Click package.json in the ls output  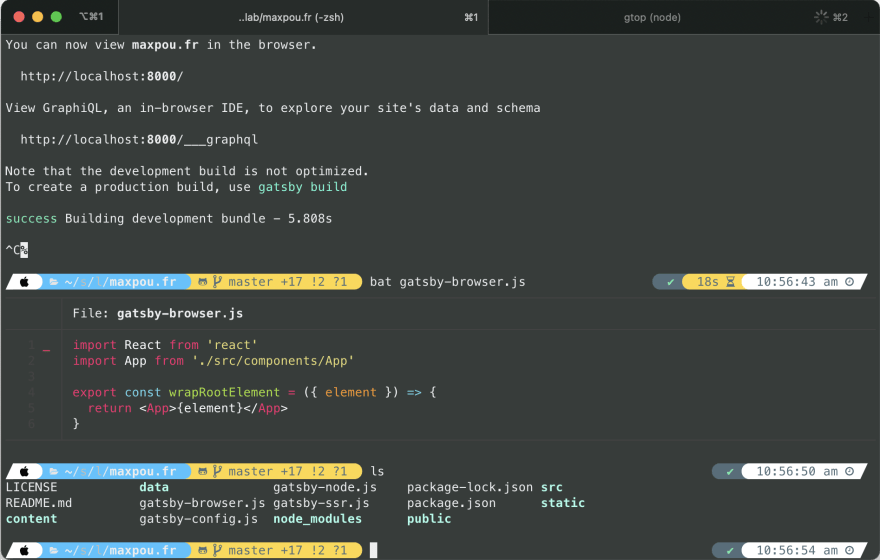(451, 503)
